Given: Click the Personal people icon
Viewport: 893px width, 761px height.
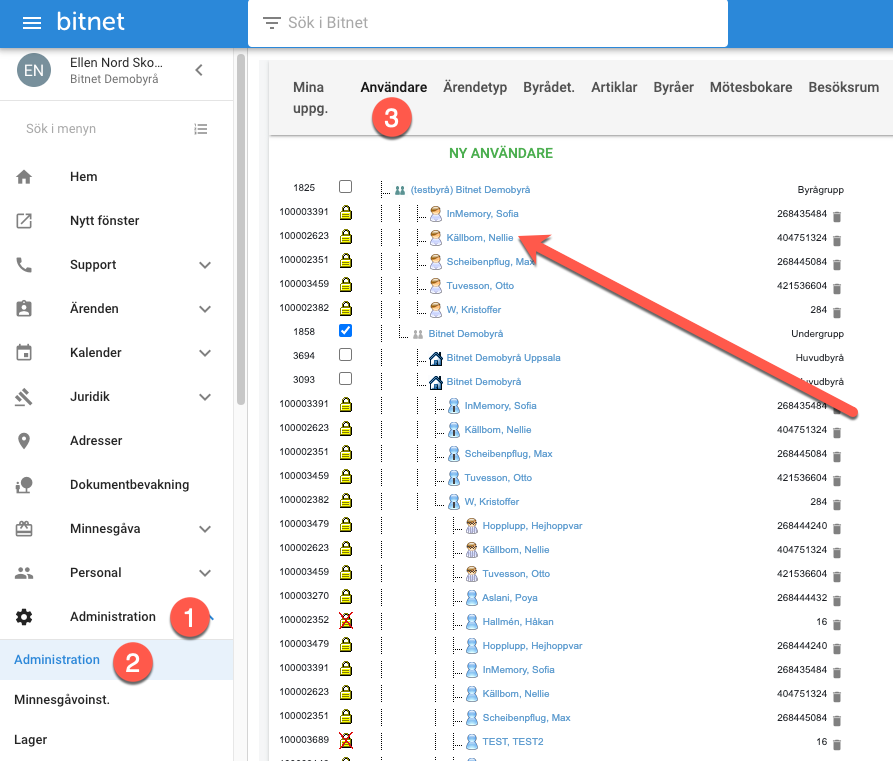Looking at the screenshot, I should coord(24,572).
